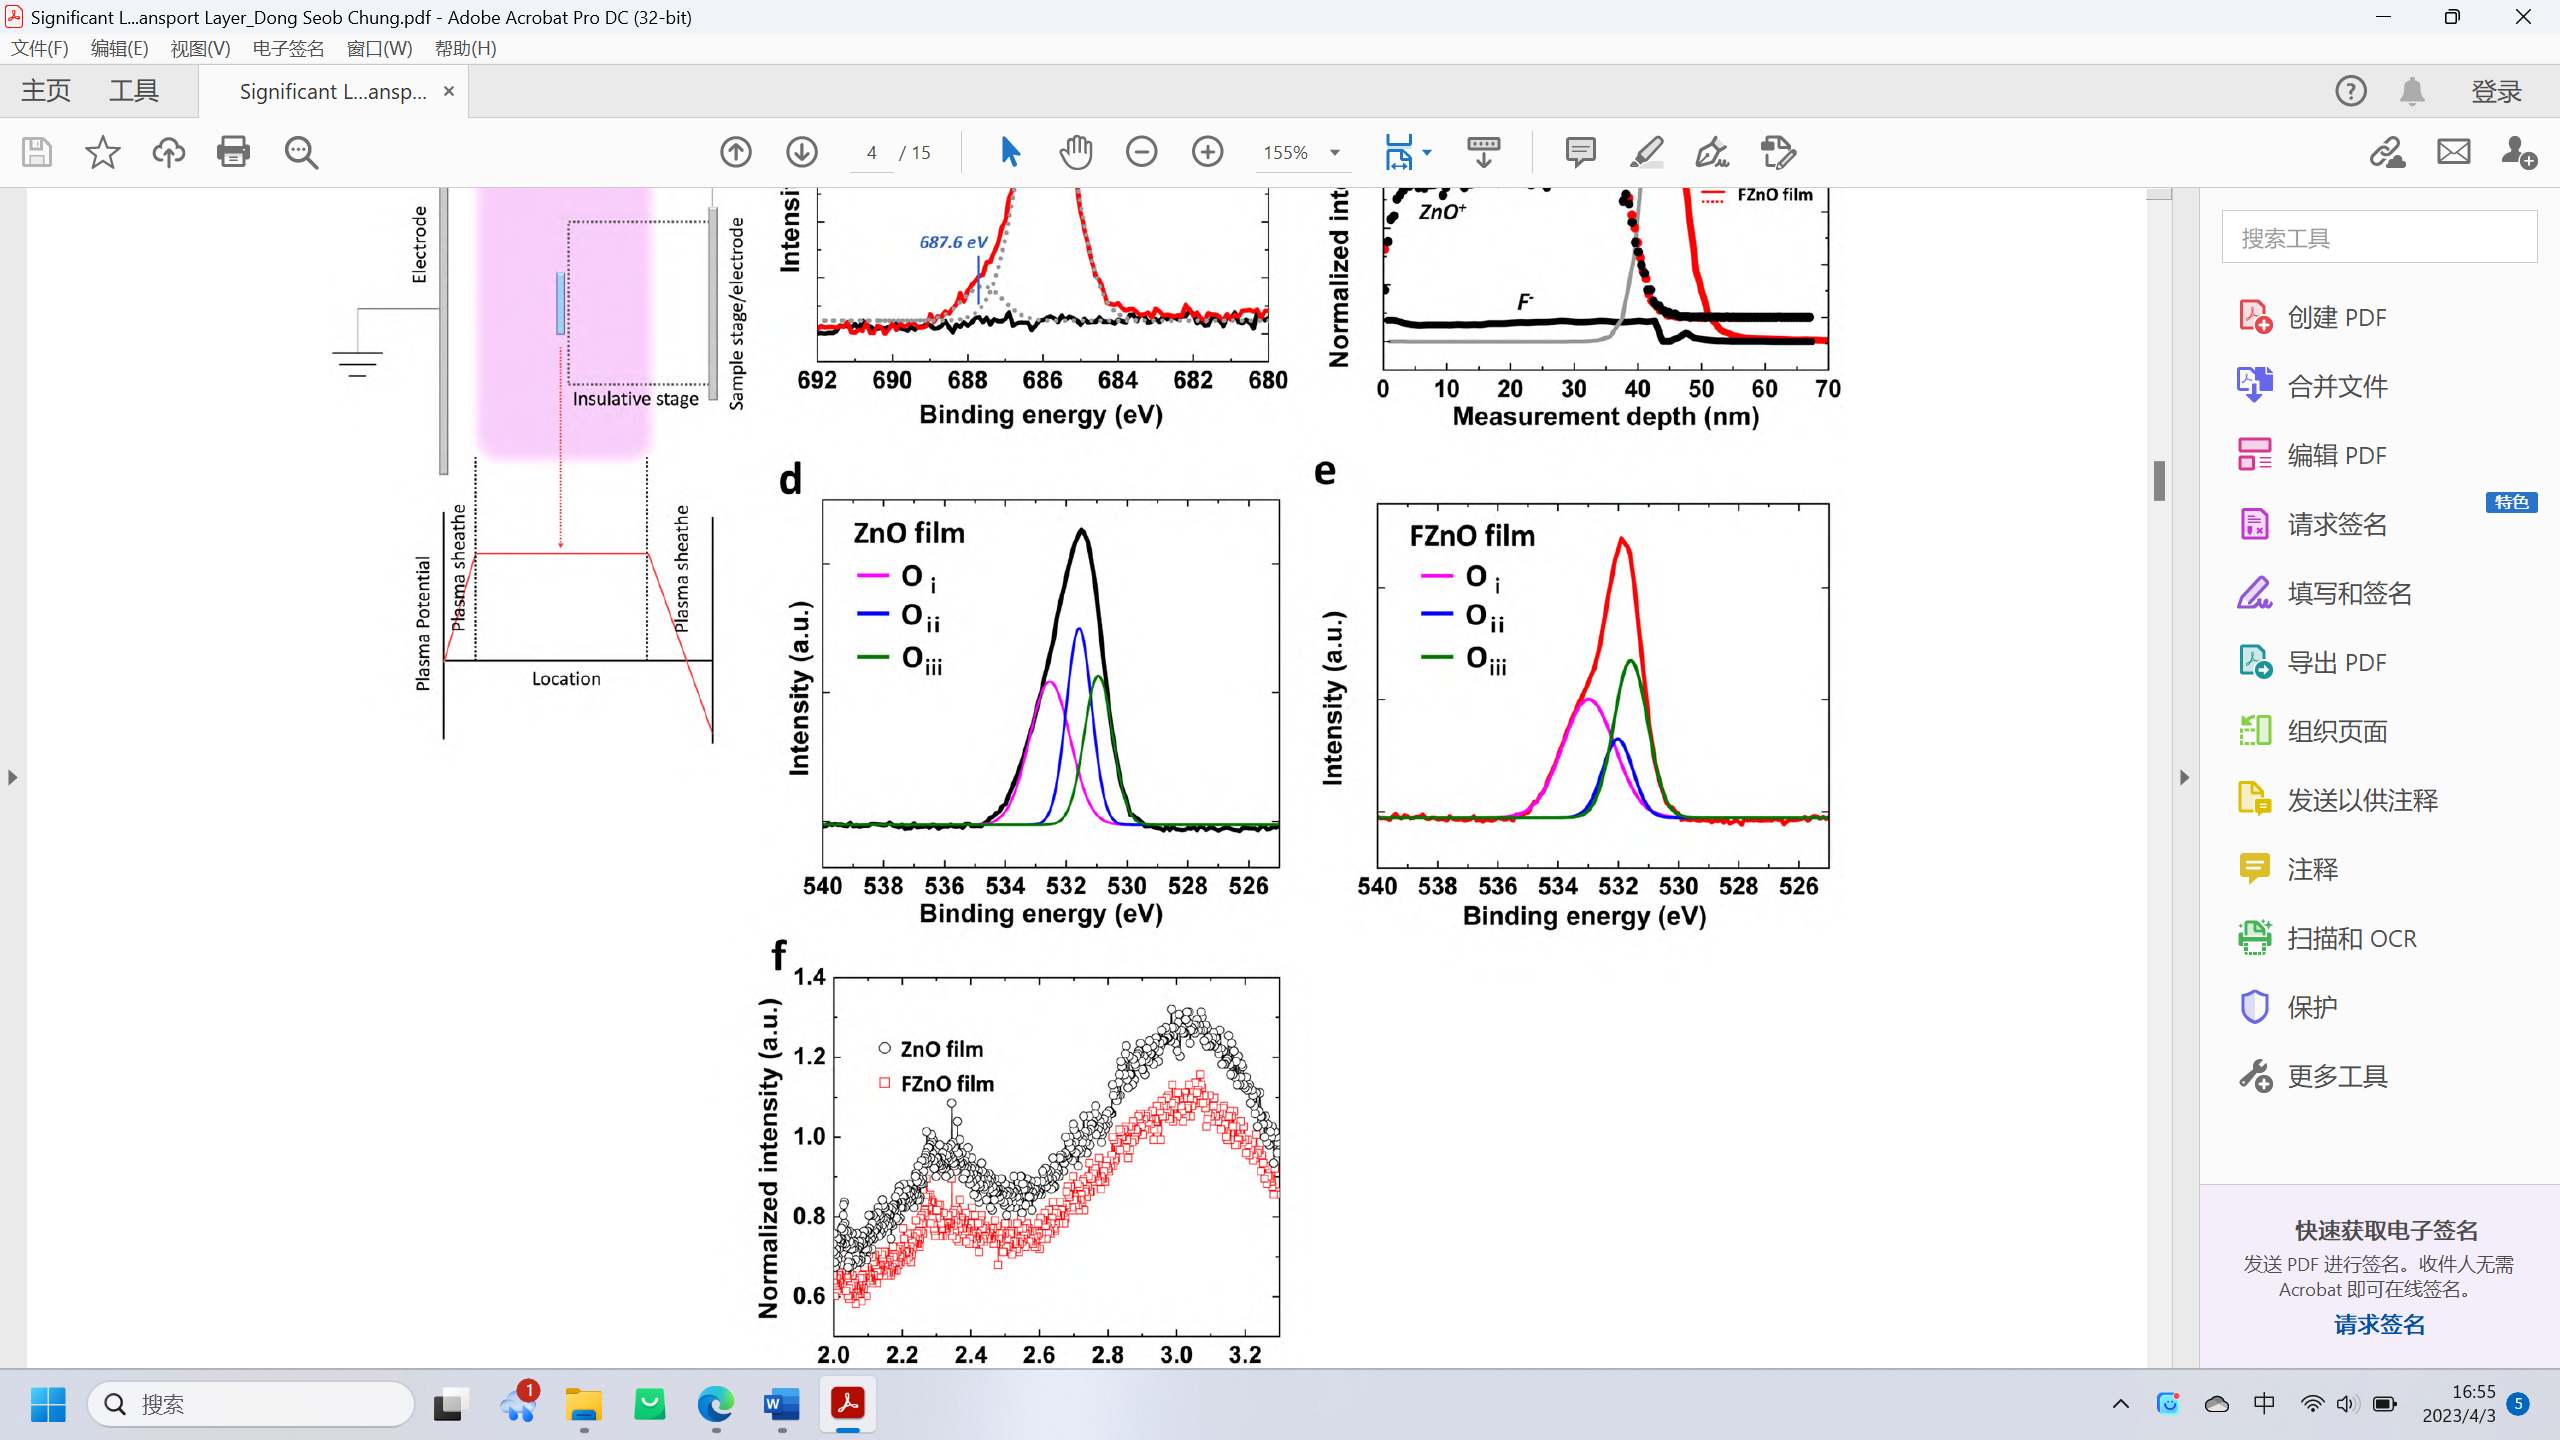Go to the next page
Image resolution: width=2560 pixels, height=1440 pixels.
pos(802,152)
